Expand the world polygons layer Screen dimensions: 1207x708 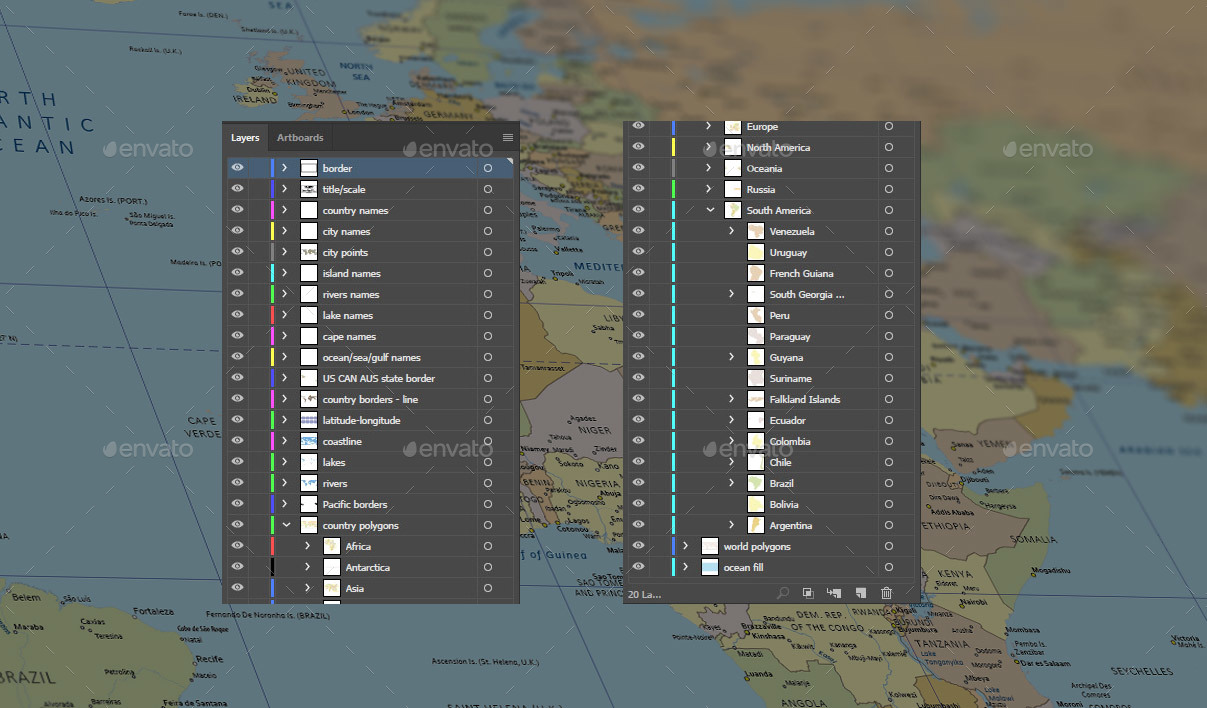click(685, 546)
